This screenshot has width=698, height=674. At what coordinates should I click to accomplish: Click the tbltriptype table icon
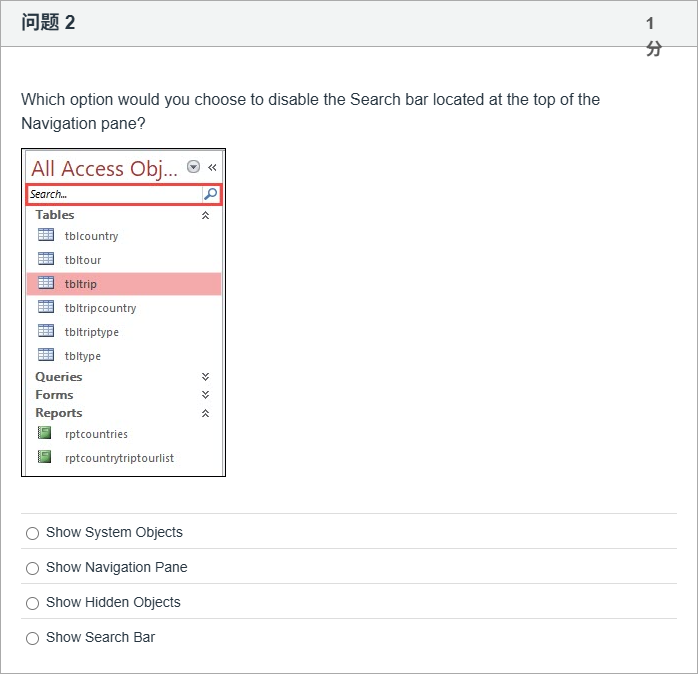[x=46, y=331]
